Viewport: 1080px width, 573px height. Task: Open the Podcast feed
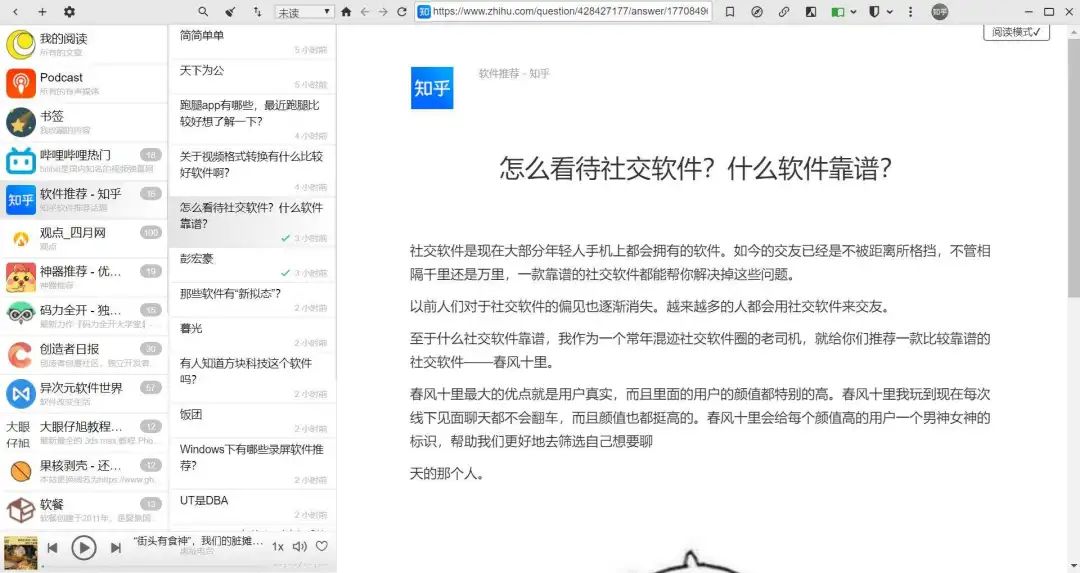coord(84,83)
